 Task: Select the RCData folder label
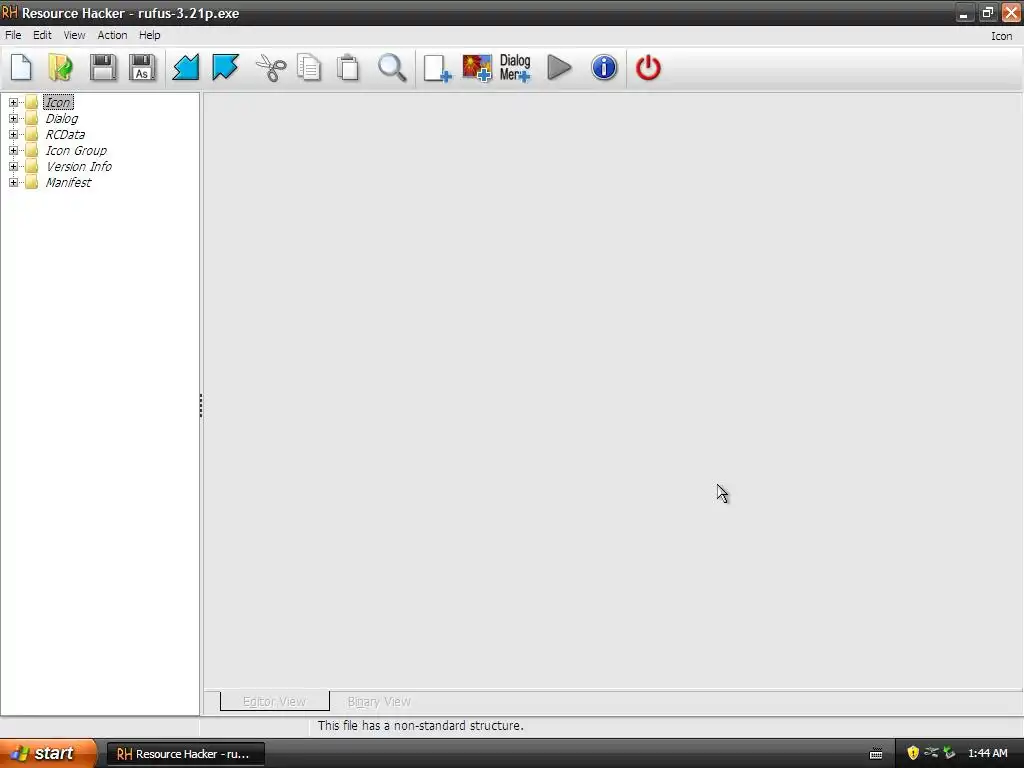(65, 135)
